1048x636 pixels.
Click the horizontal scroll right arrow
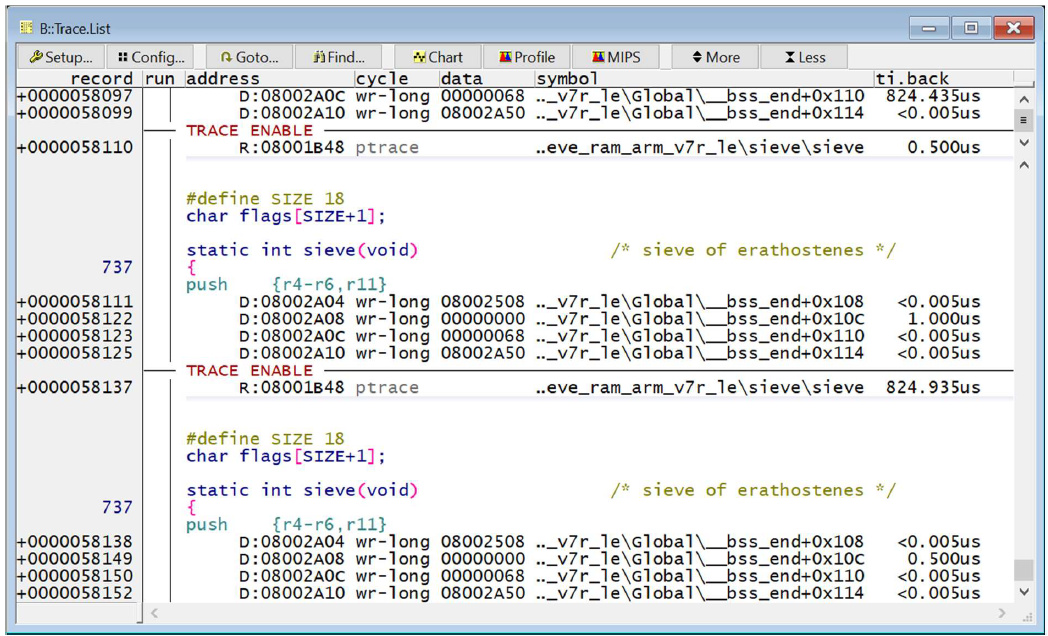(x=1002, y=612)
